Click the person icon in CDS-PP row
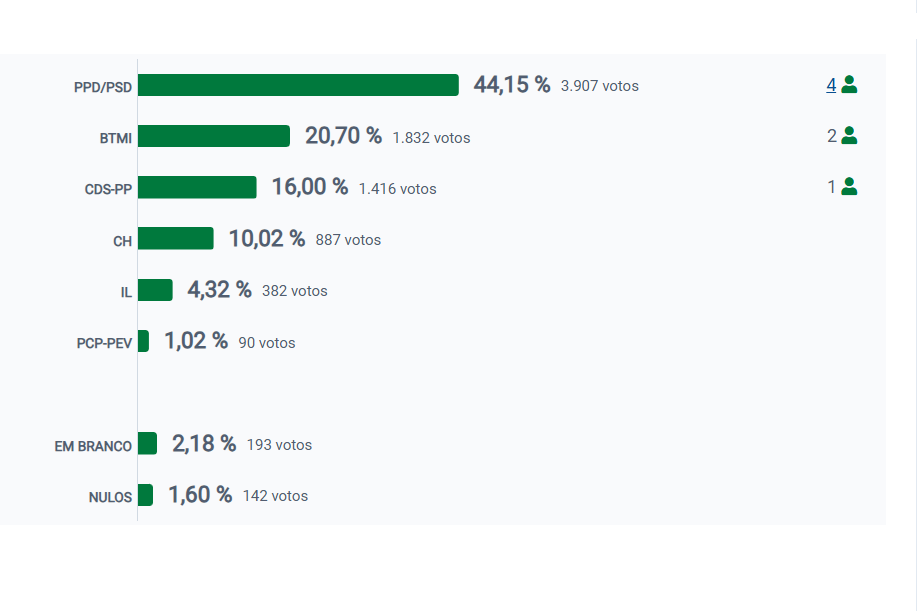This screenshot has height=611, width=917. pos(849,186)
